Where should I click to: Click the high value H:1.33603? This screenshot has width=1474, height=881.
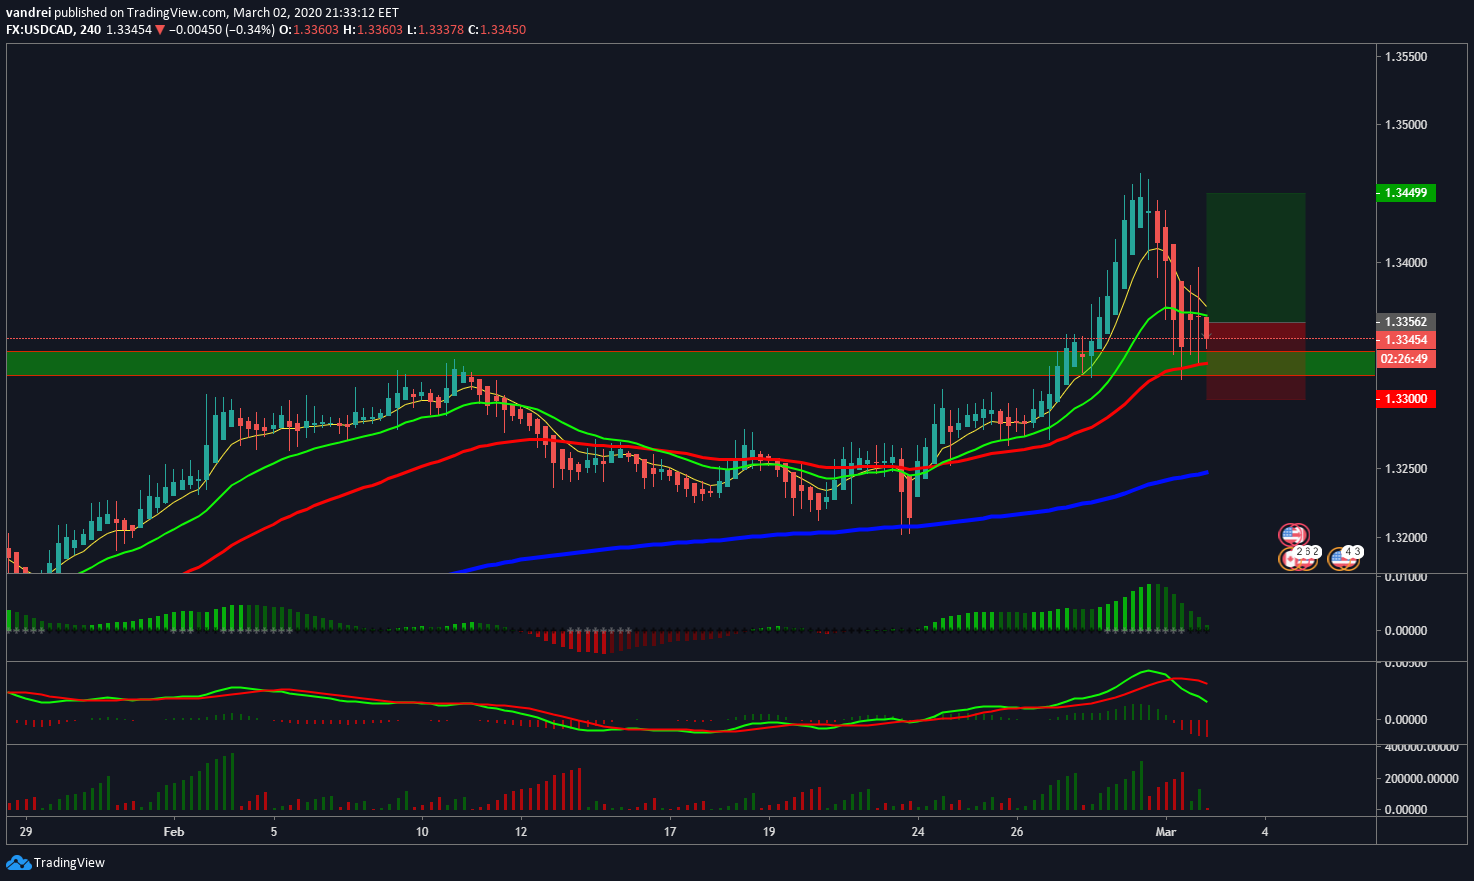(x=373, y=30)
